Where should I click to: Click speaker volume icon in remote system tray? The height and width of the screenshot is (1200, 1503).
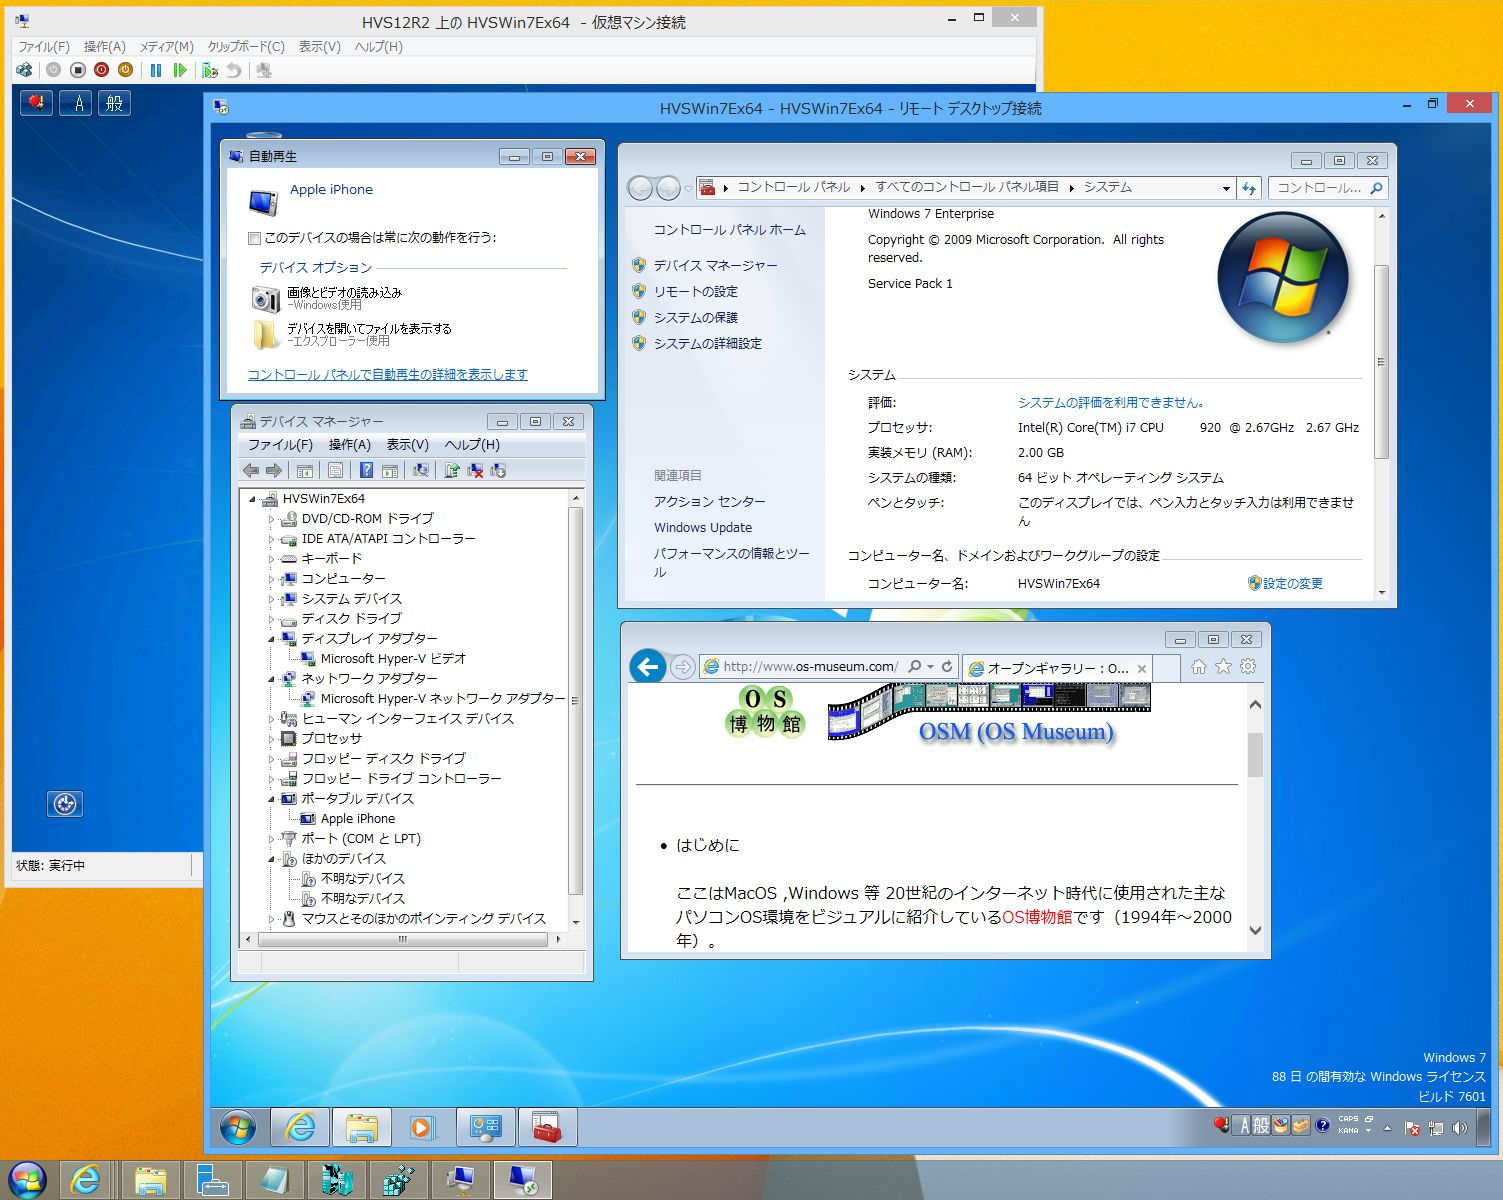[x=1460, y=1127]
